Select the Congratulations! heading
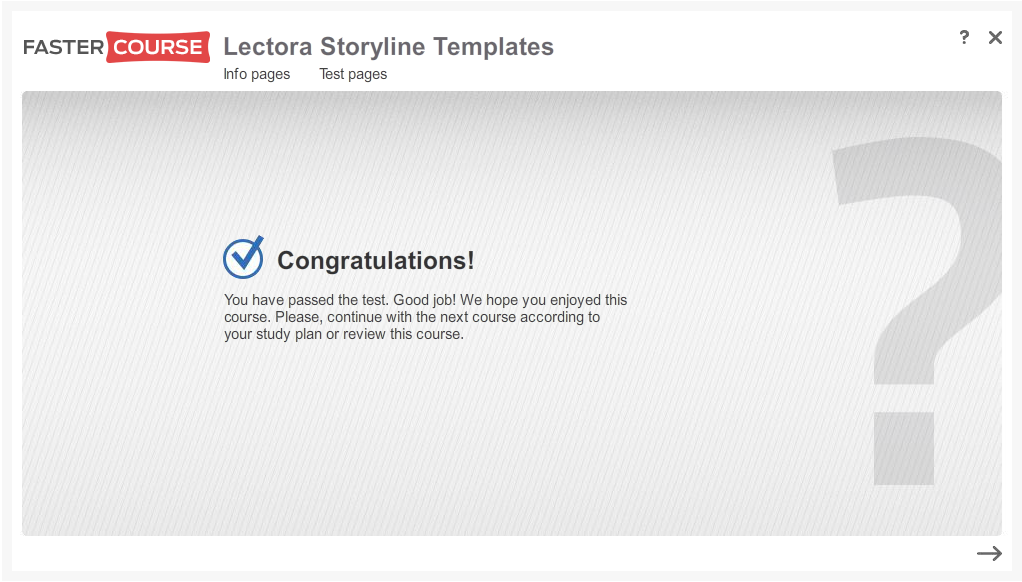This screenshot has width=1022, height=582. click(375, 261)
